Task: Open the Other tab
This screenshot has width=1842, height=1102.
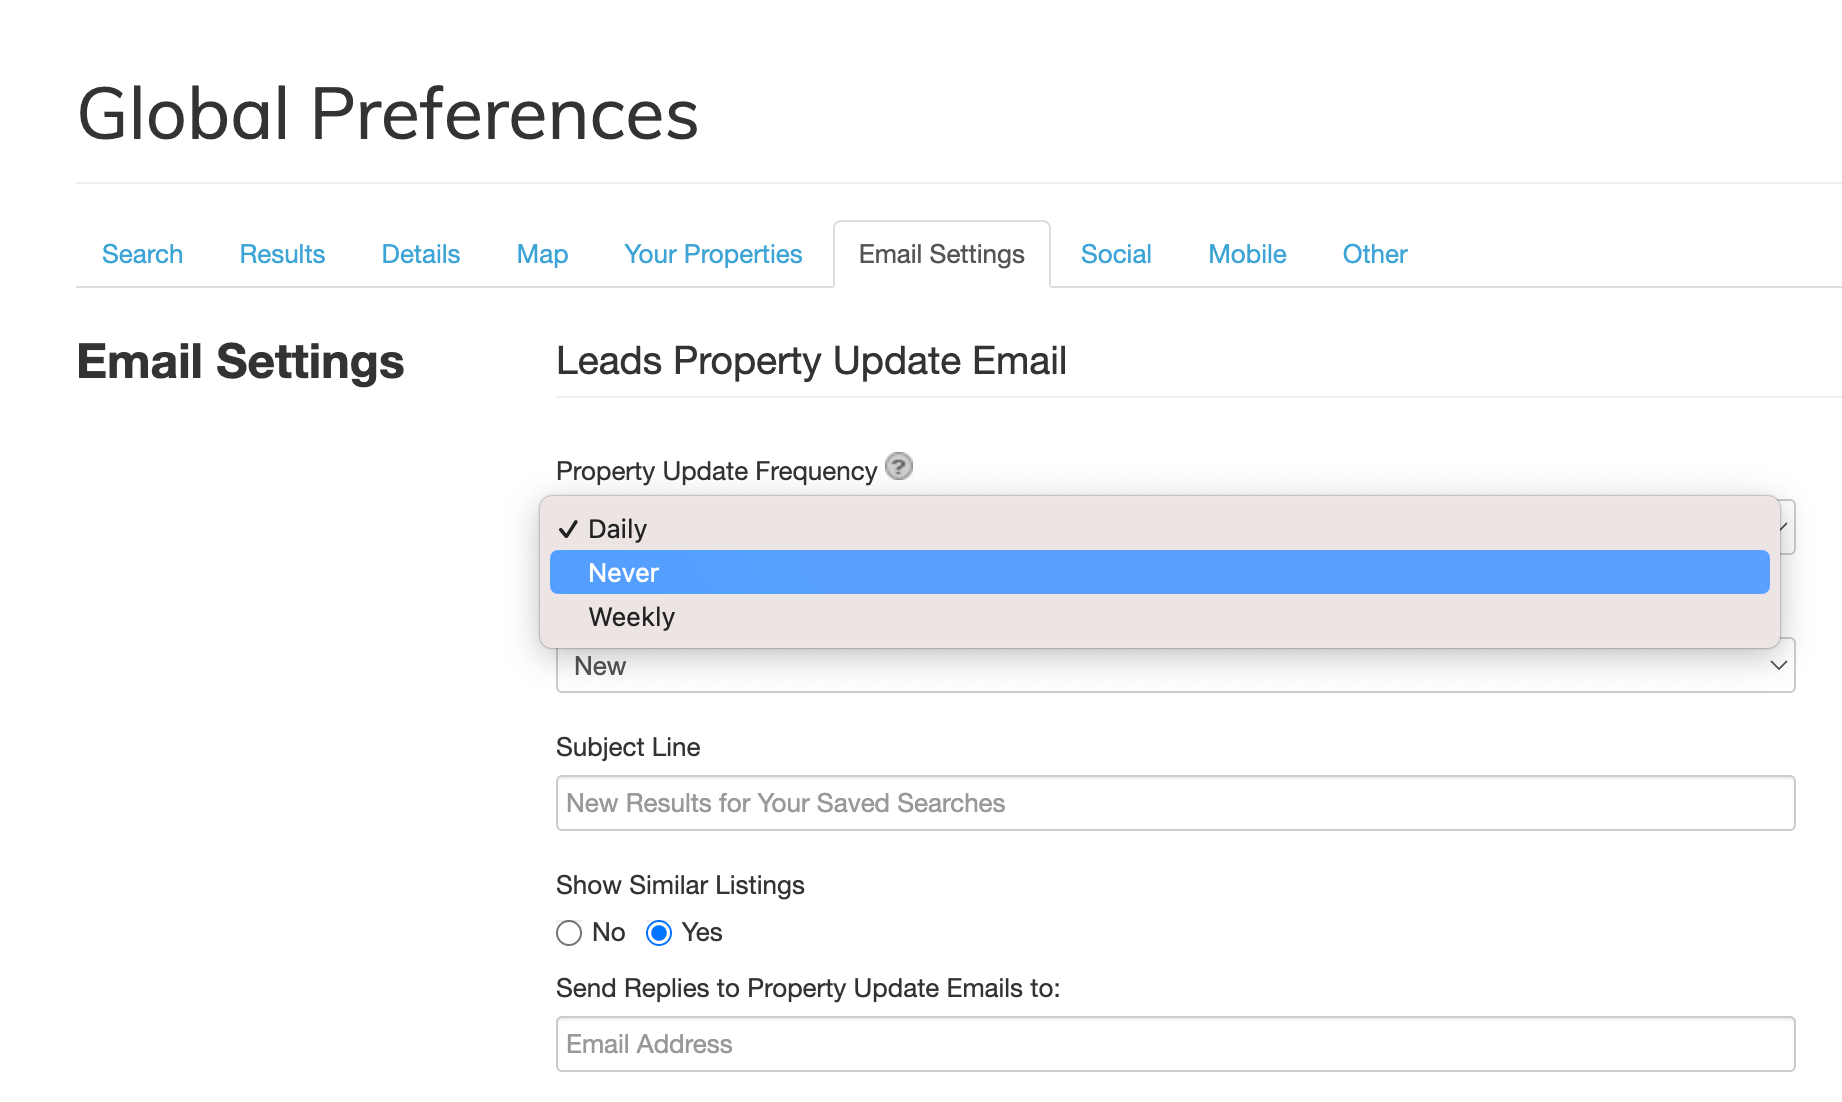Action: pos(1374,254)
